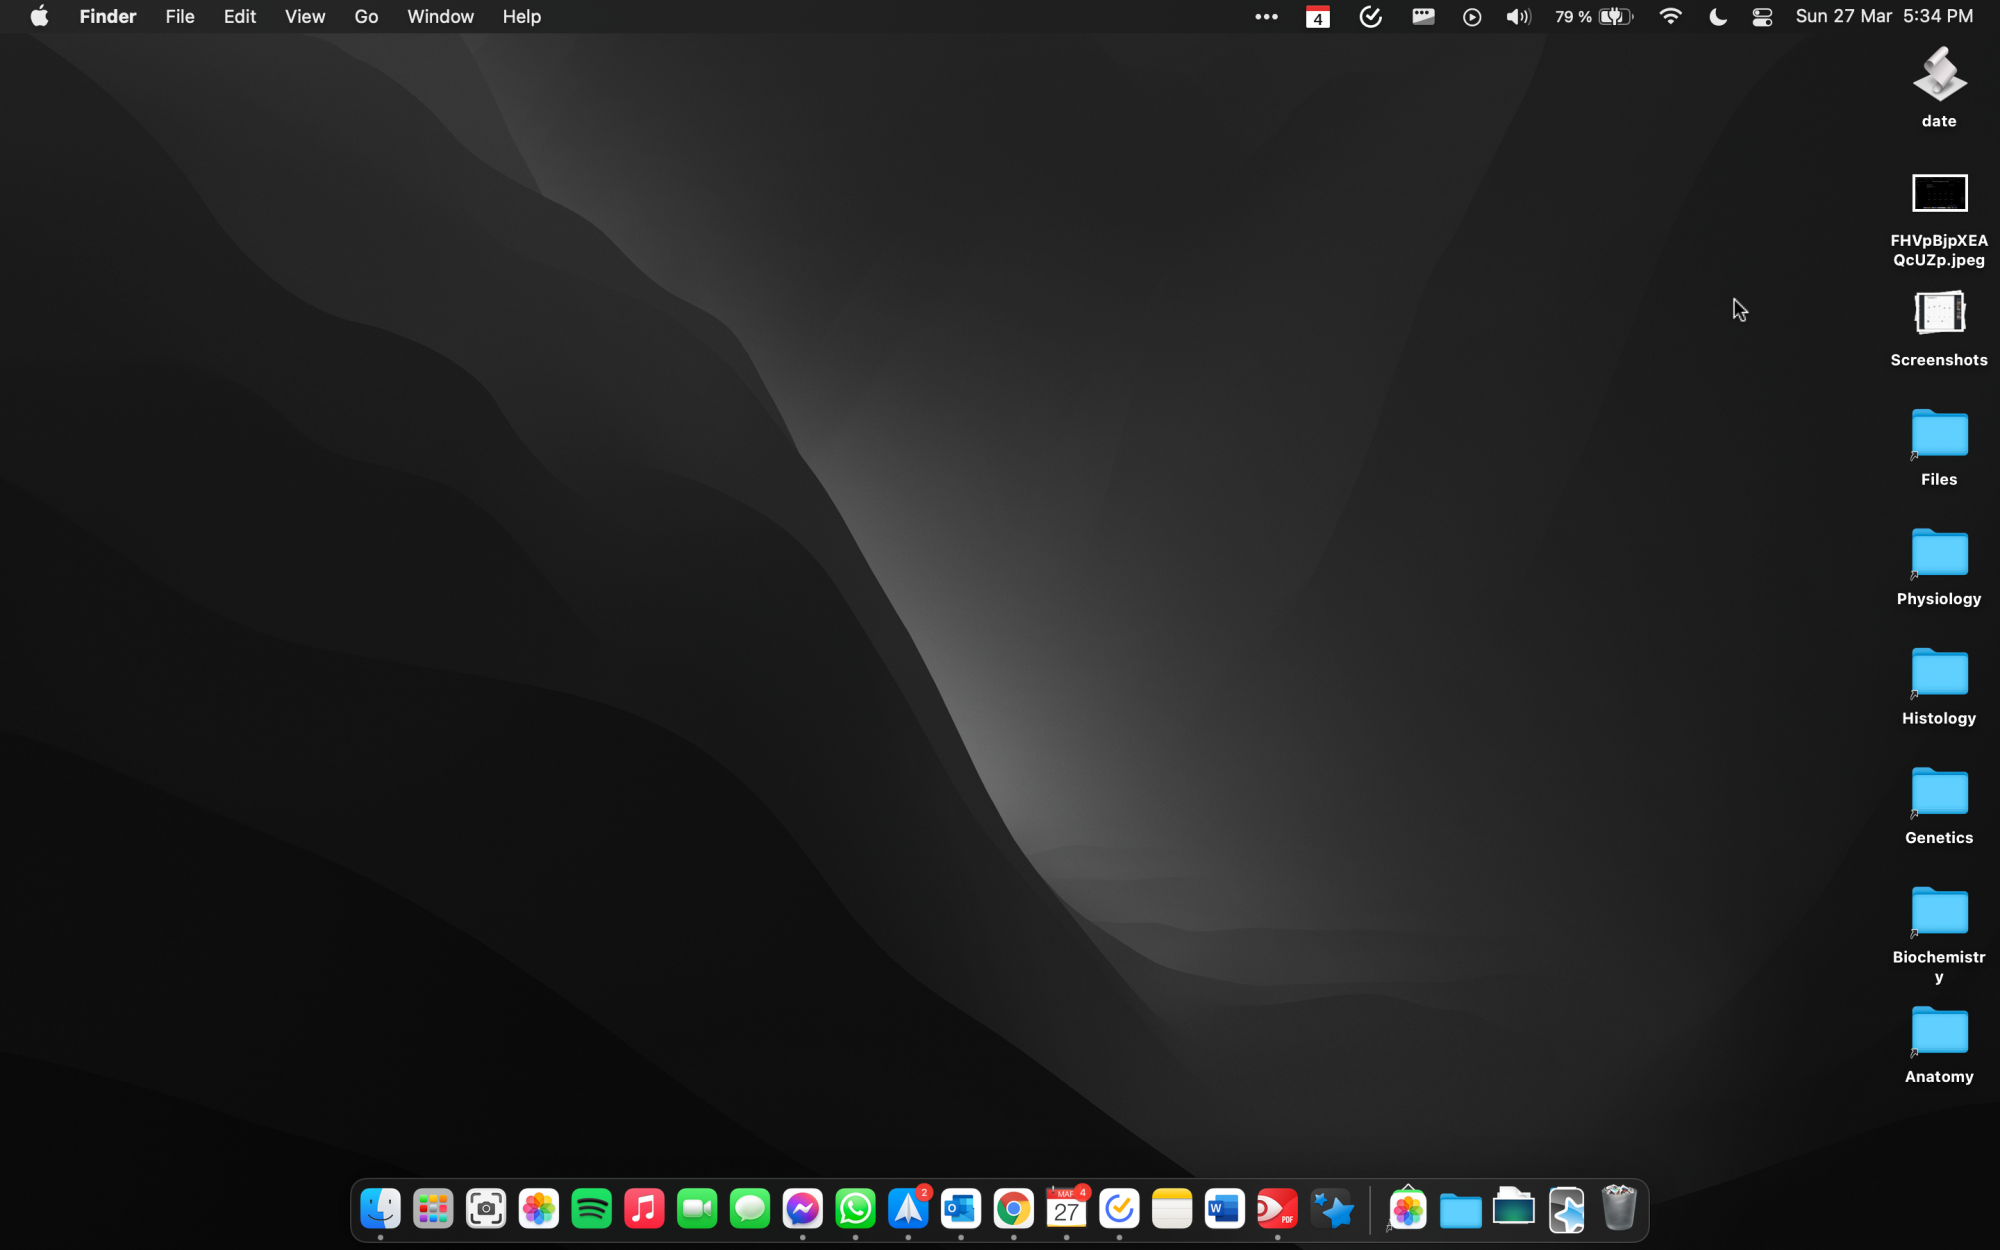Open the Screenshot app in the dock
This screenshot has width=2000, height=1250.
486,1209
